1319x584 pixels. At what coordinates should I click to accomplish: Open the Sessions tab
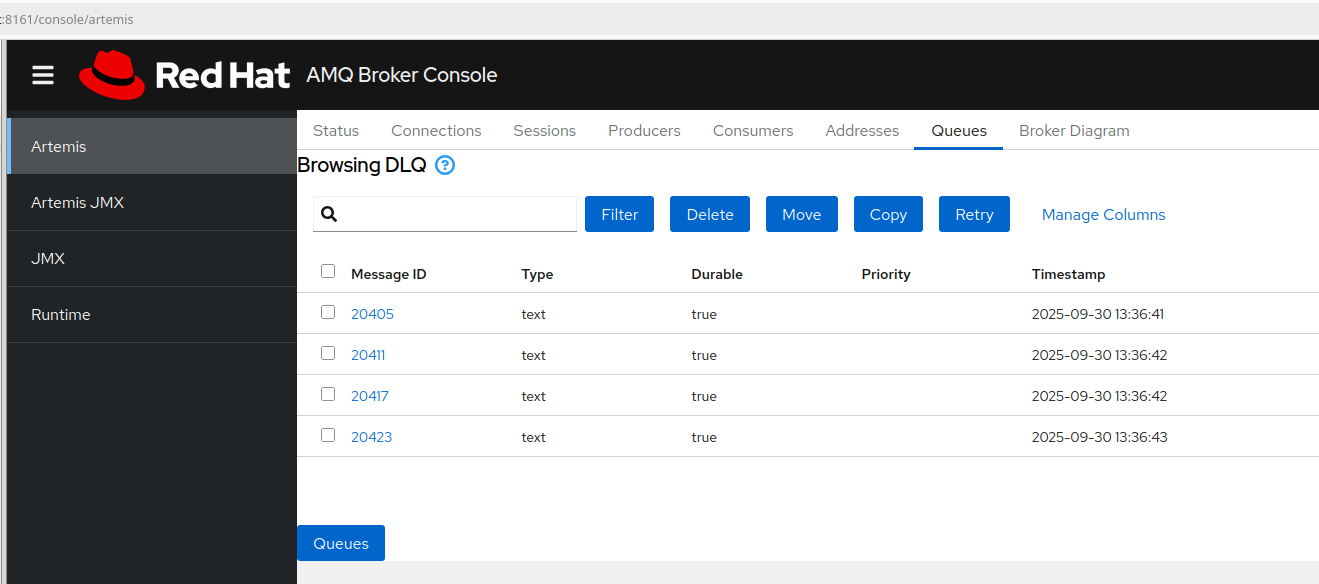point(545,131)
